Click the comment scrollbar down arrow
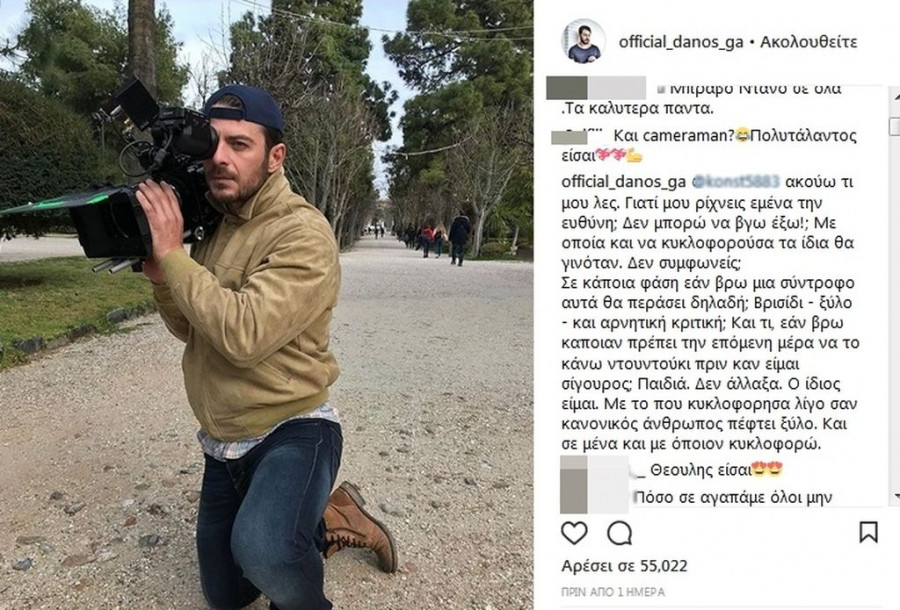The image size is (900, 610). click(x=894, y=496)
